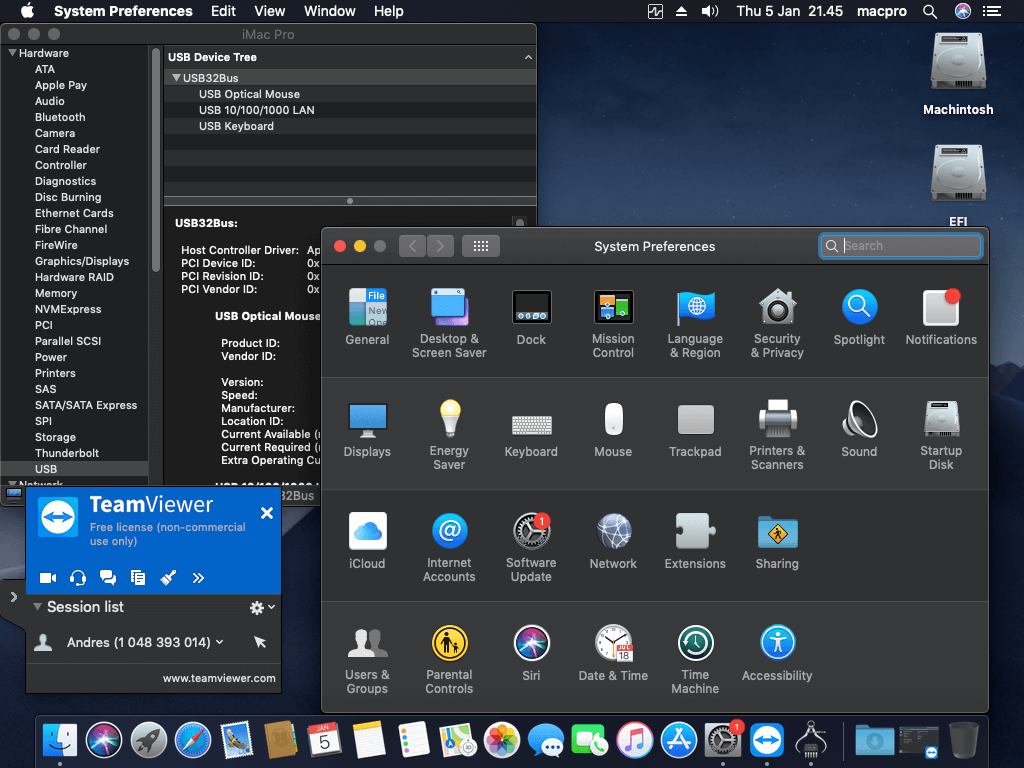Collapse the USB32Bus tree node
This screenshot has height=768, width=1024.
tap(176, 78)
